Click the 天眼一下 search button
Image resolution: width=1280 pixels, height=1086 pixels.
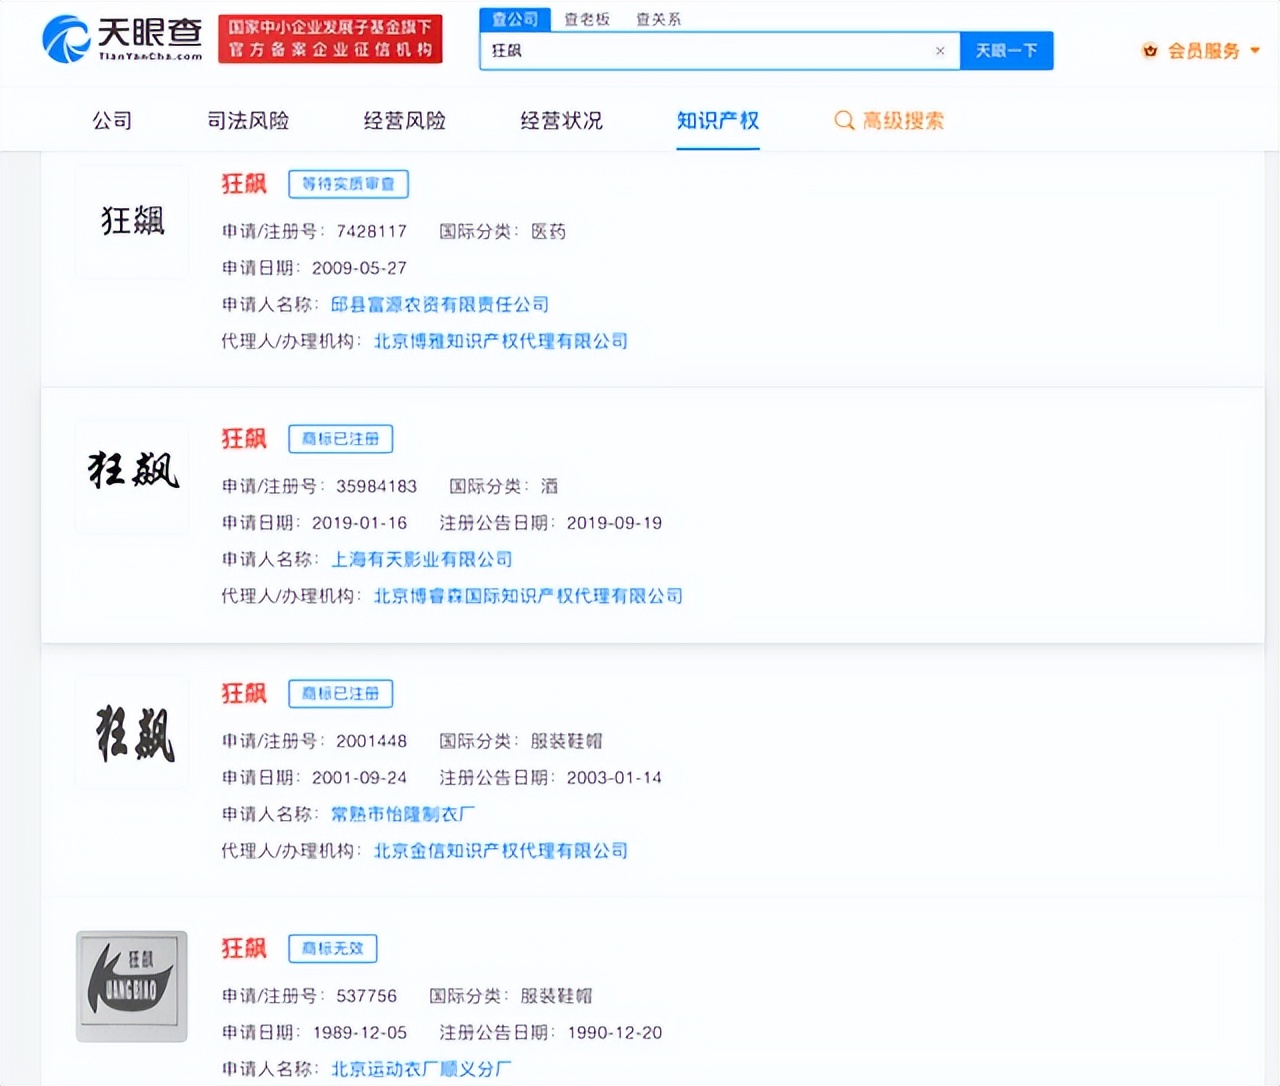(x=1006, y=51)
